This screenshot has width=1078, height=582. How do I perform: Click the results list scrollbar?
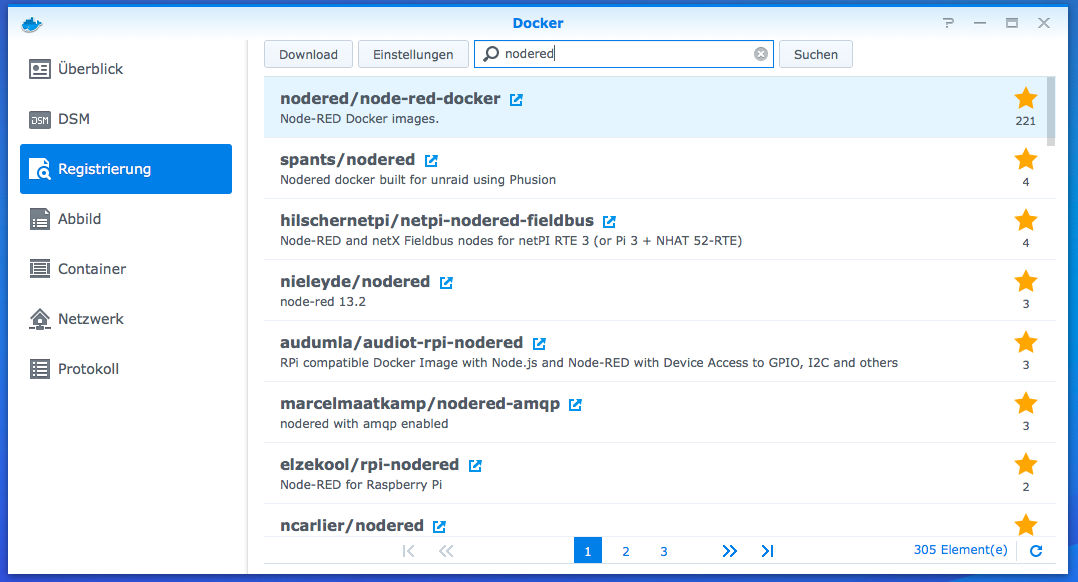(1050, 111)
